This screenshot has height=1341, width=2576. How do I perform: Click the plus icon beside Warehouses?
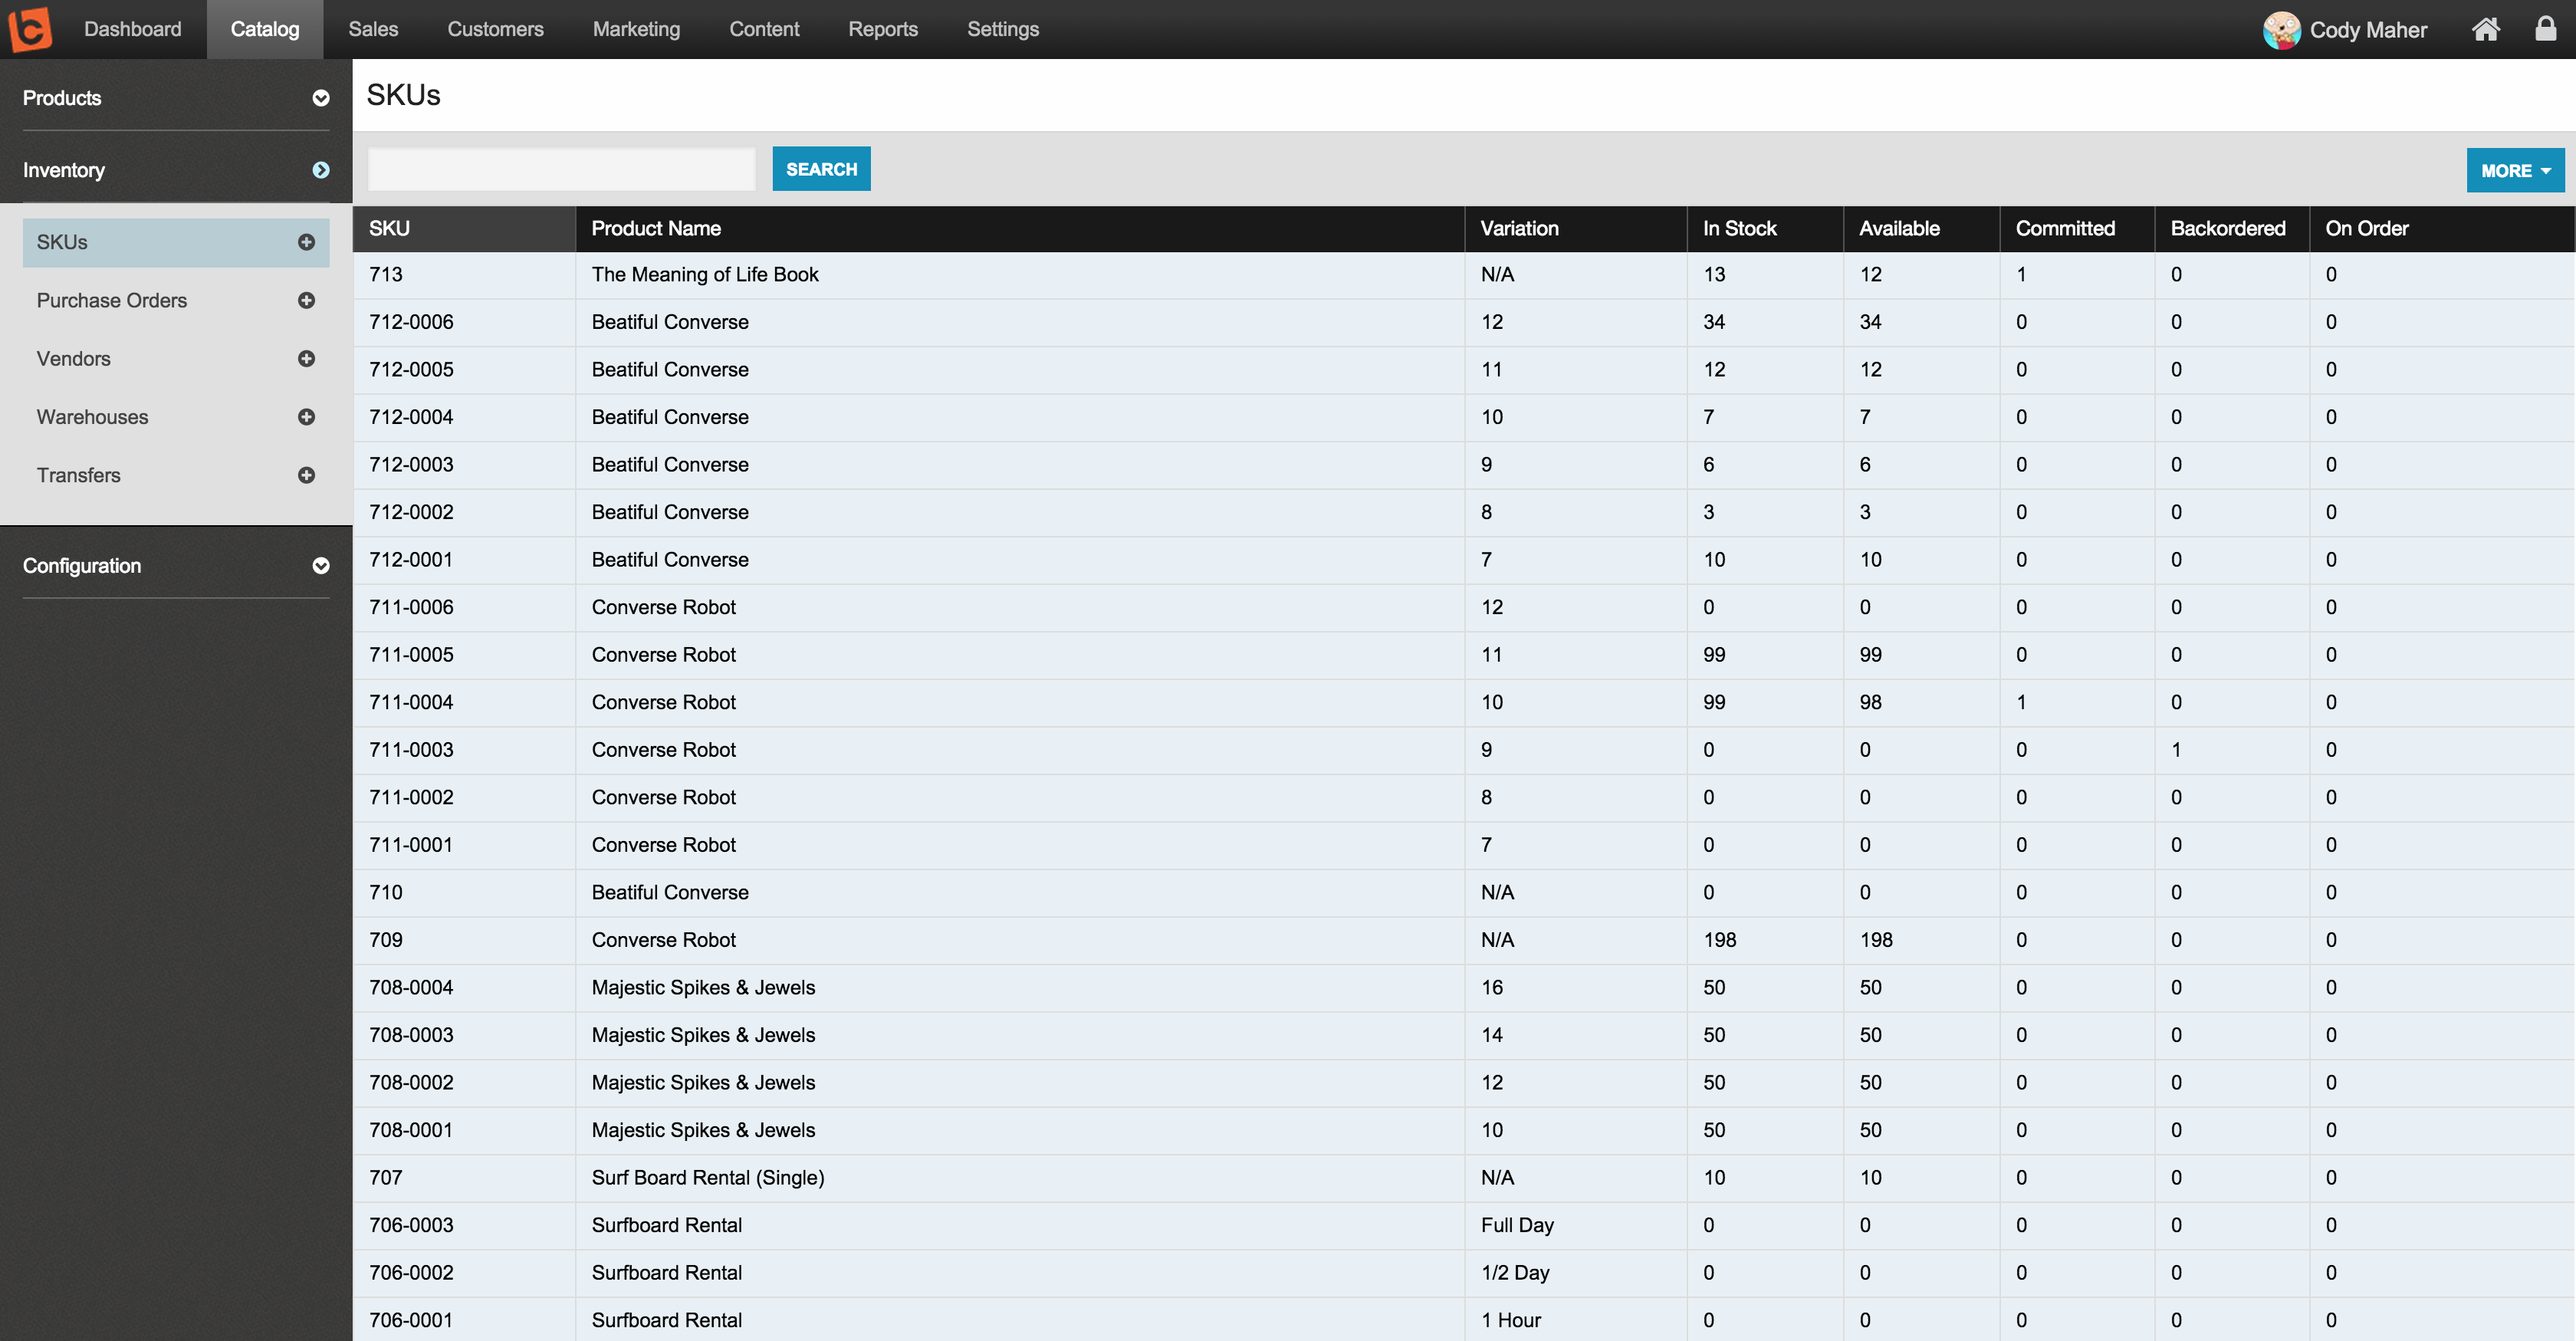click(x=306, y=417)
